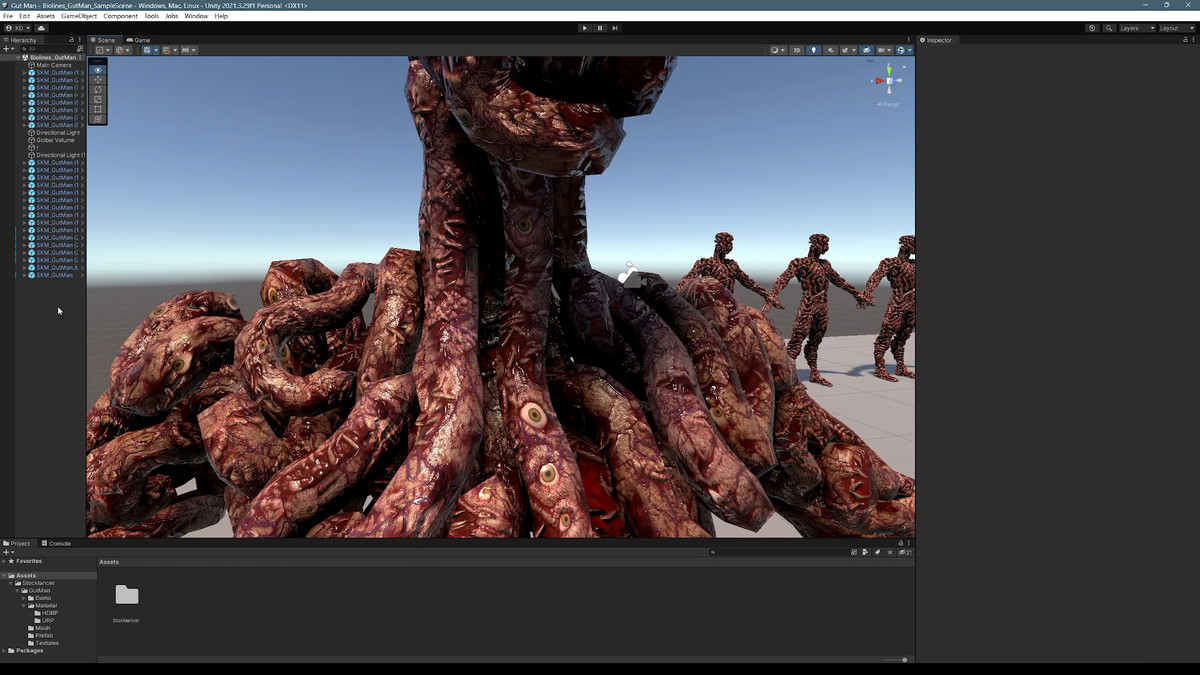Open the cloud services icon
1200x675 pixels.
41,28
